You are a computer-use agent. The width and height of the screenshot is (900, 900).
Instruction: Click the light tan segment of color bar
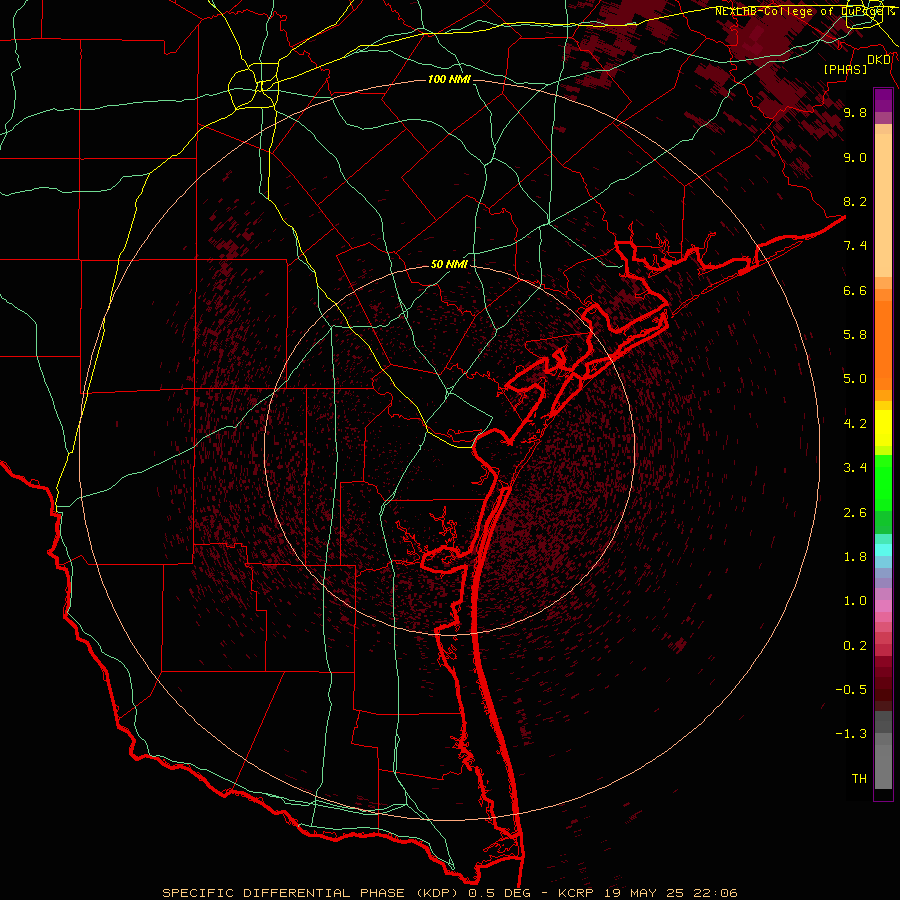pyautogui.click(x=883, y=205)
